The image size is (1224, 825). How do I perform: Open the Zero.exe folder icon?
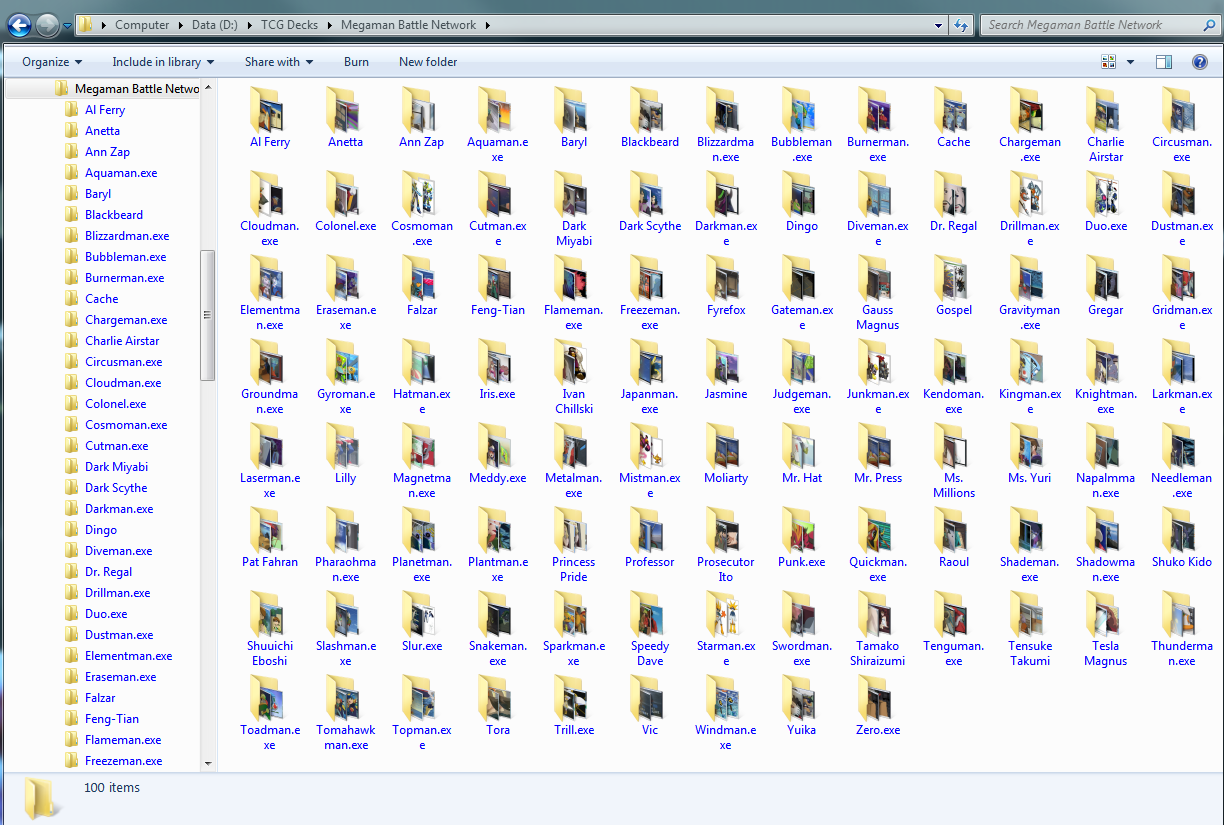[877, 697]
